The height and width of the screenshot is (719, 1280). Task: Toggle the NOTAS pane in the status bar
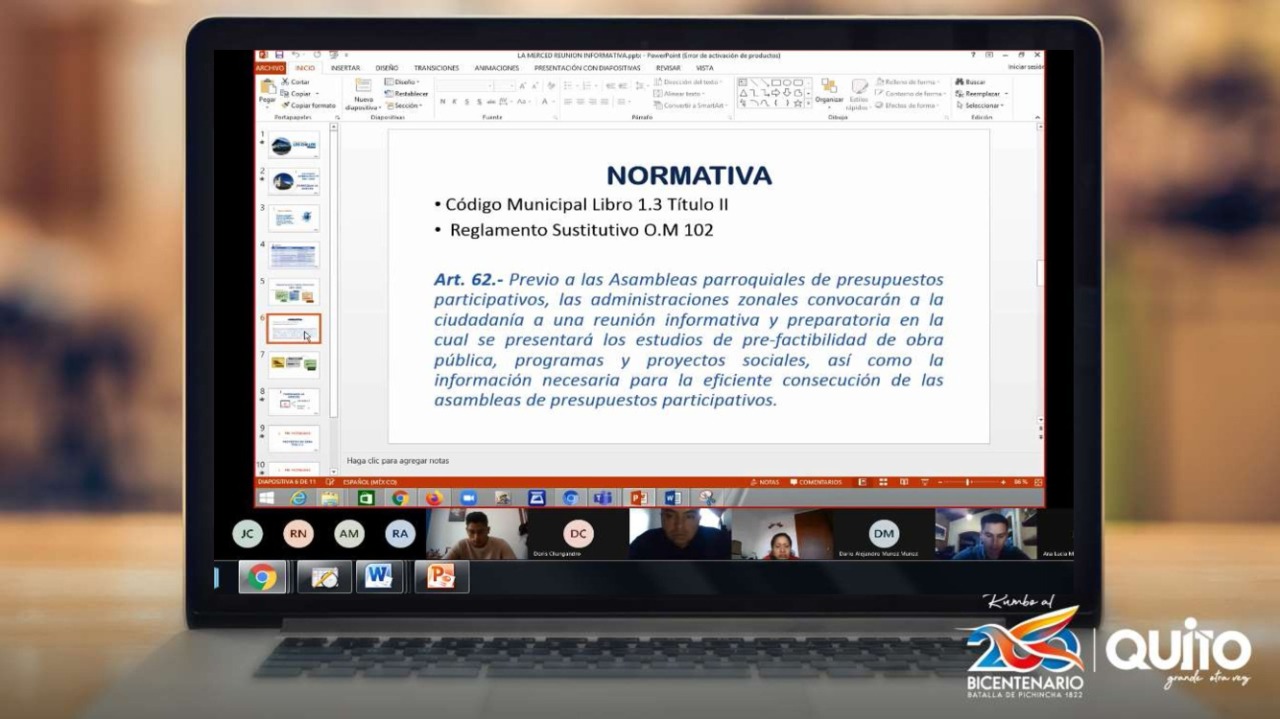(x=765, y=482)
